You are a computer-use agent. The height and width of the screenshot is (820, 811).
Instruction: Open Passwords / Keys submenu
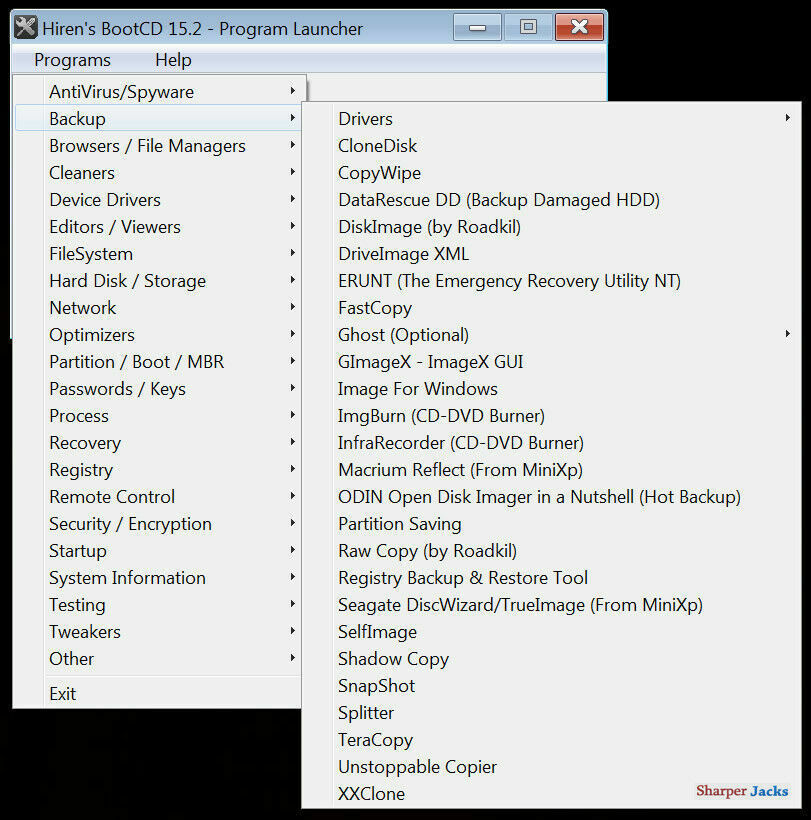(157, 389)
